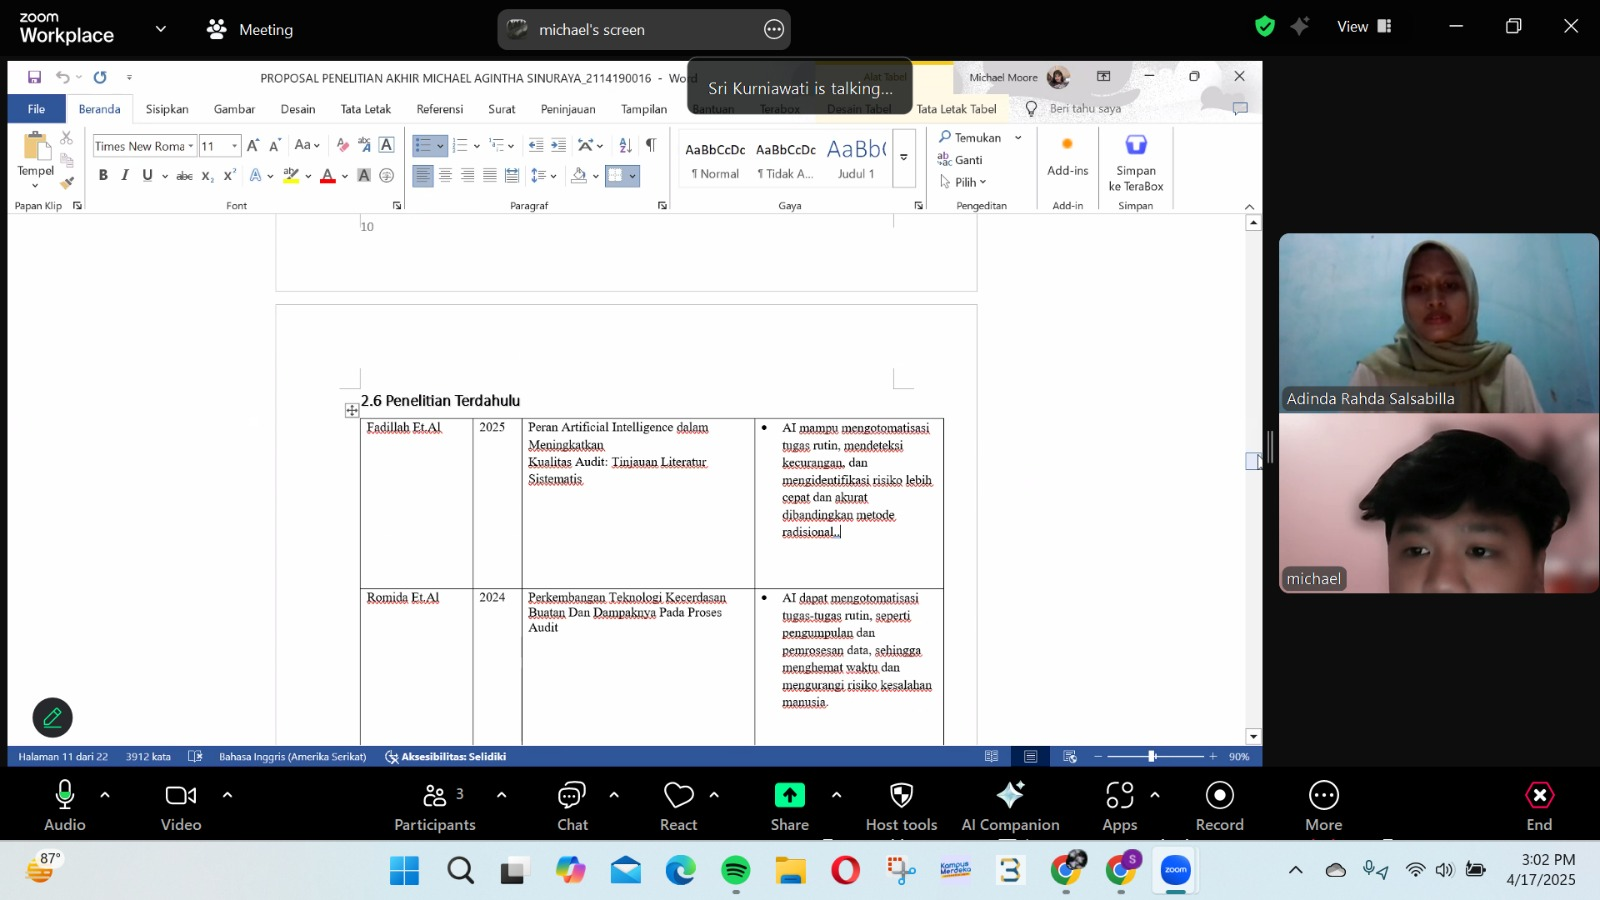The height and width of the screenshot is (900, 1600).
Task: Toggle the bullet list button
Action: coord(423,145)
